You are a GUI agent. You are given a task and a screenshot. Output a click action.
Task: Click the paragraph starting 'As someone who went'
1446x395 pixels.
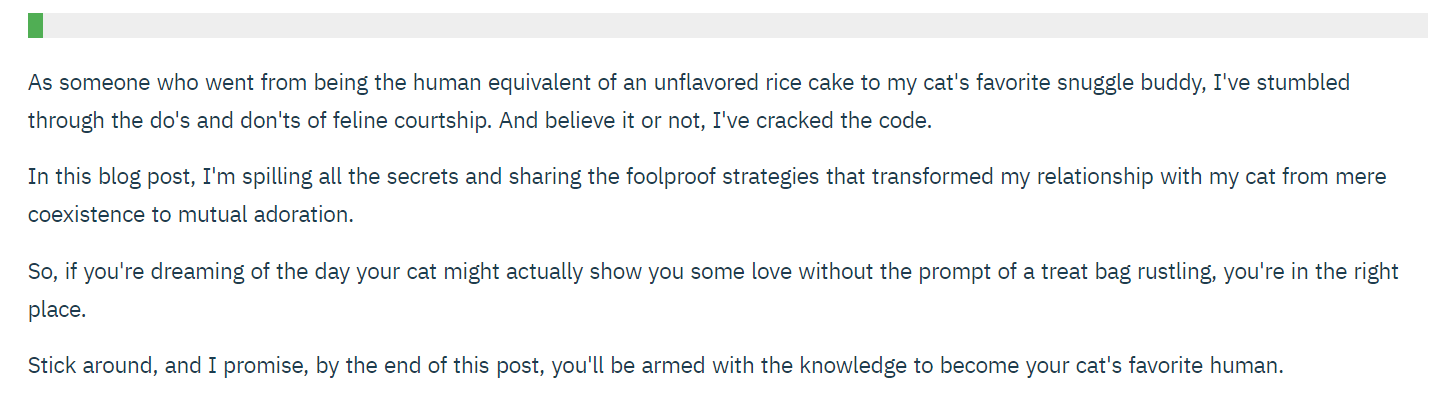[689, 101]
